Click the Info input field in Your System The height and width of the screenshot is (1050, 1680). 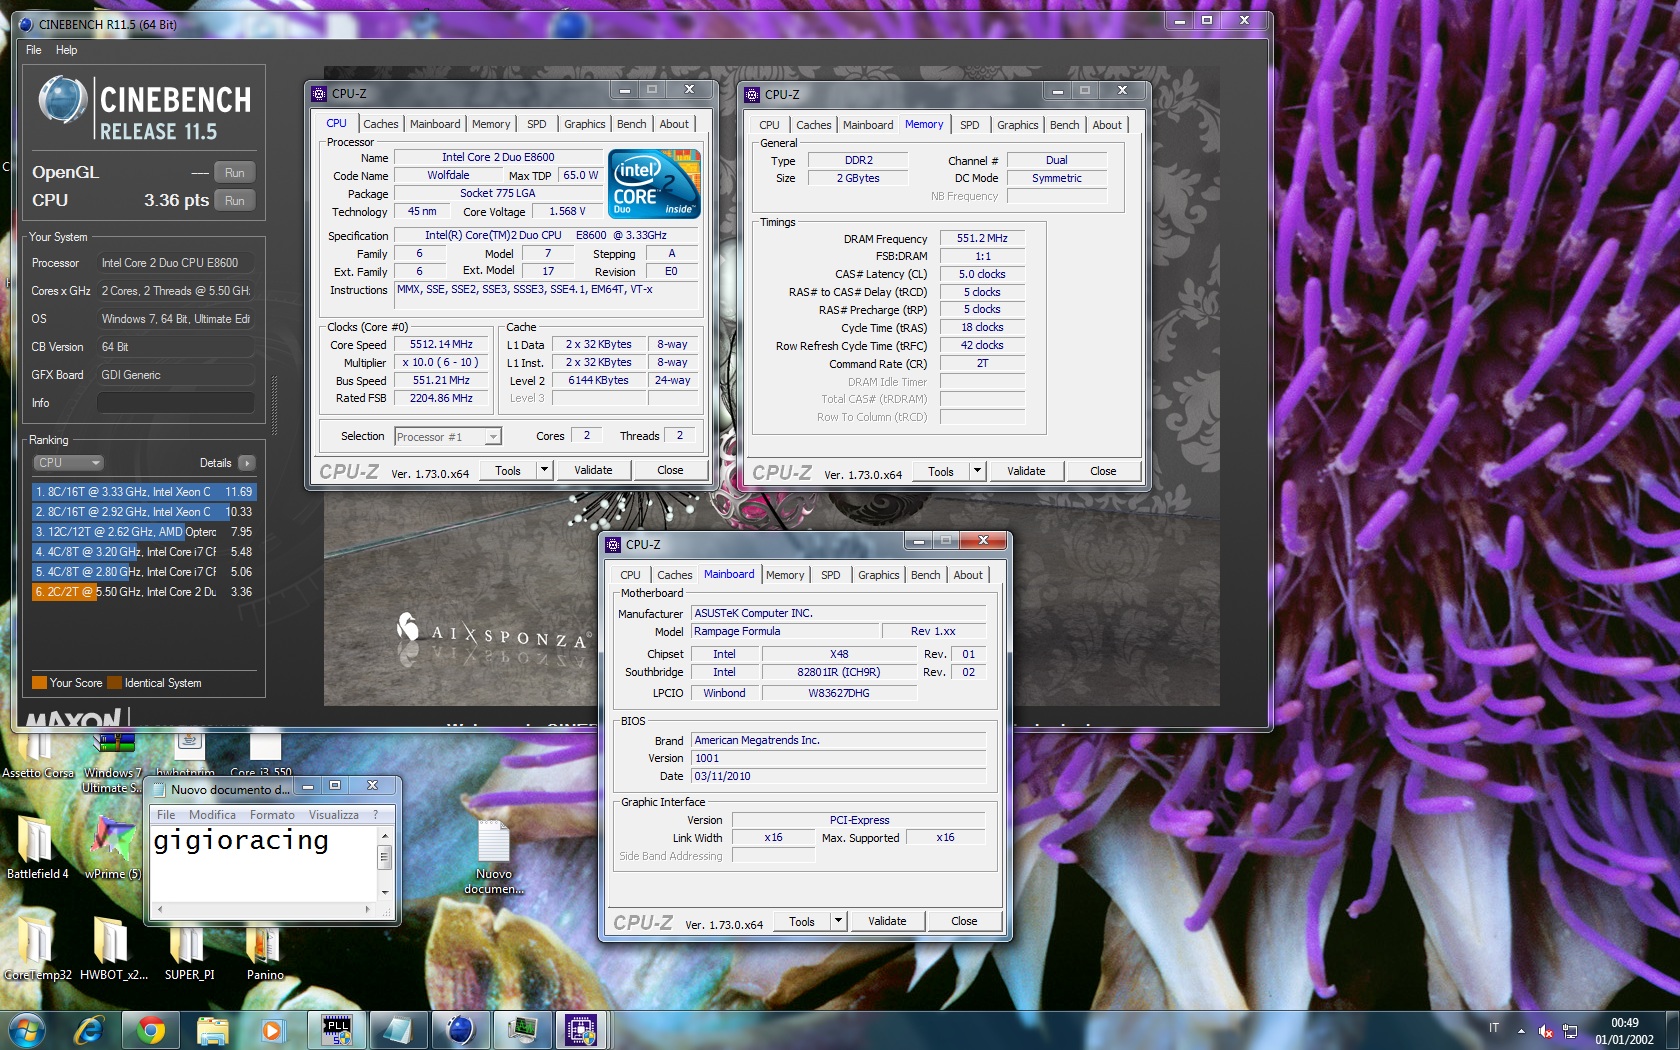point(175,403)
